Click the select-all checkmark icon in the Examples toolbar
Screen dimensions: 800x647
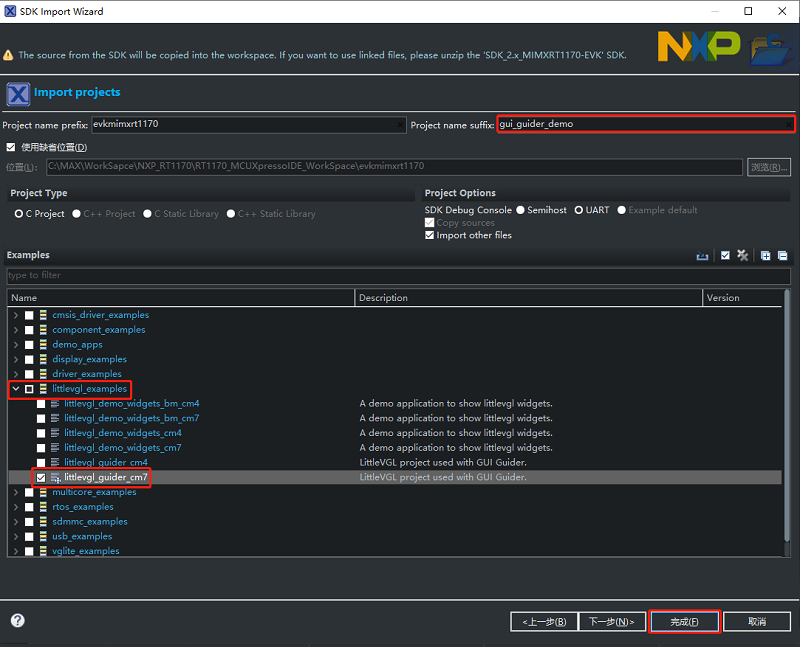tap(725, 255)
